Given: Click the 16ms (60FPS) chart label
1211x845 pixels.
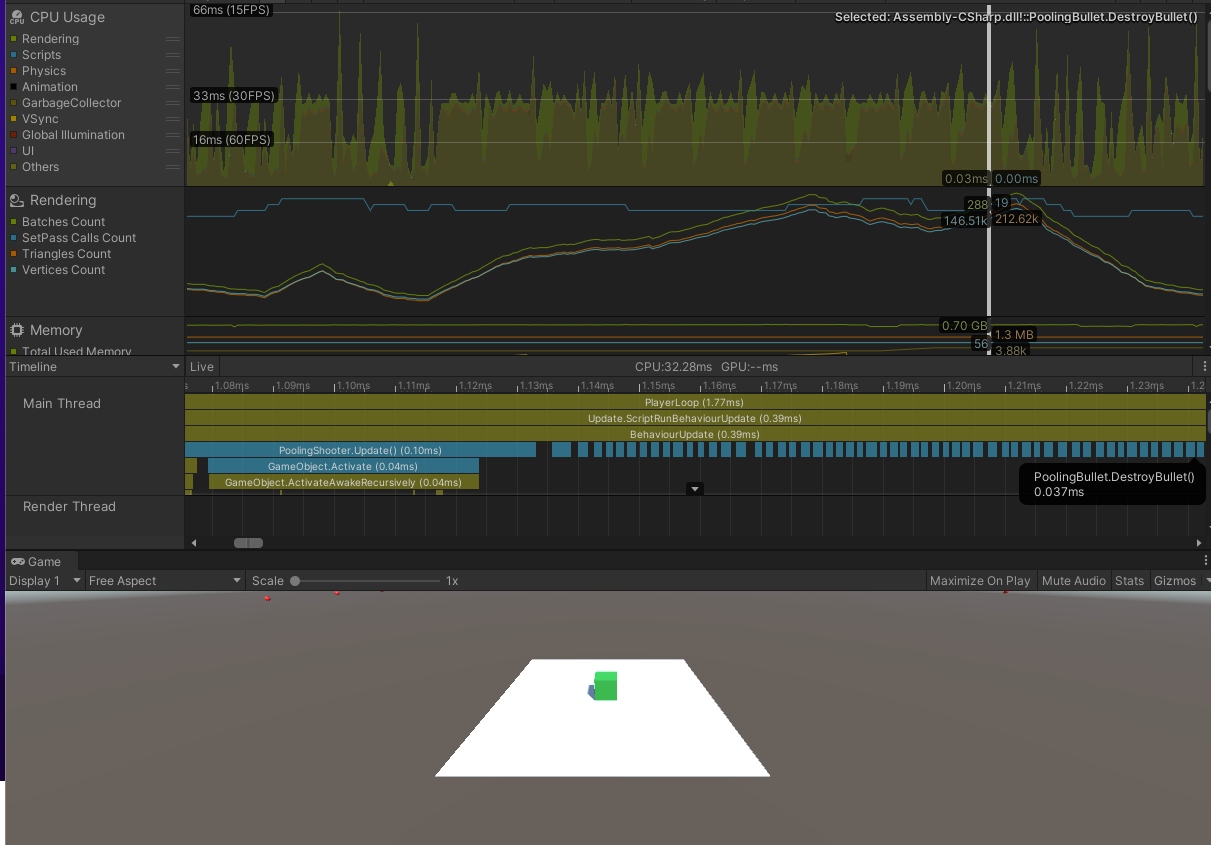Looking at the screenshot, I should coord(231,140).
